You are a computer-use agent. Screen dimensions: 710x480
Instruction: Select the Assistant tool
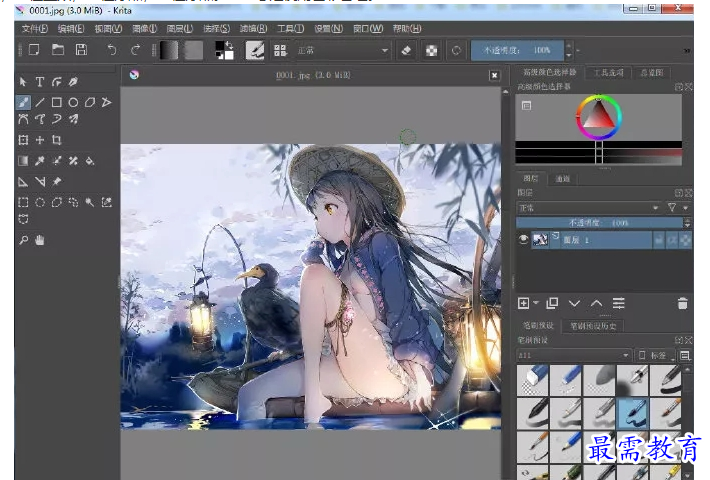(23, 182)
